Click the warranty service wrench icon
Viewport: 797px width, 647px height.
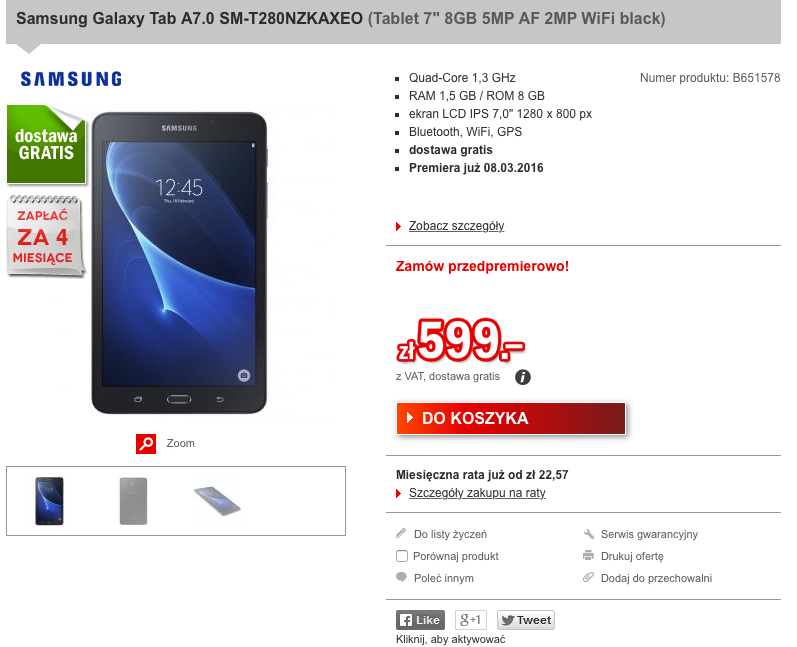point(589,534)
